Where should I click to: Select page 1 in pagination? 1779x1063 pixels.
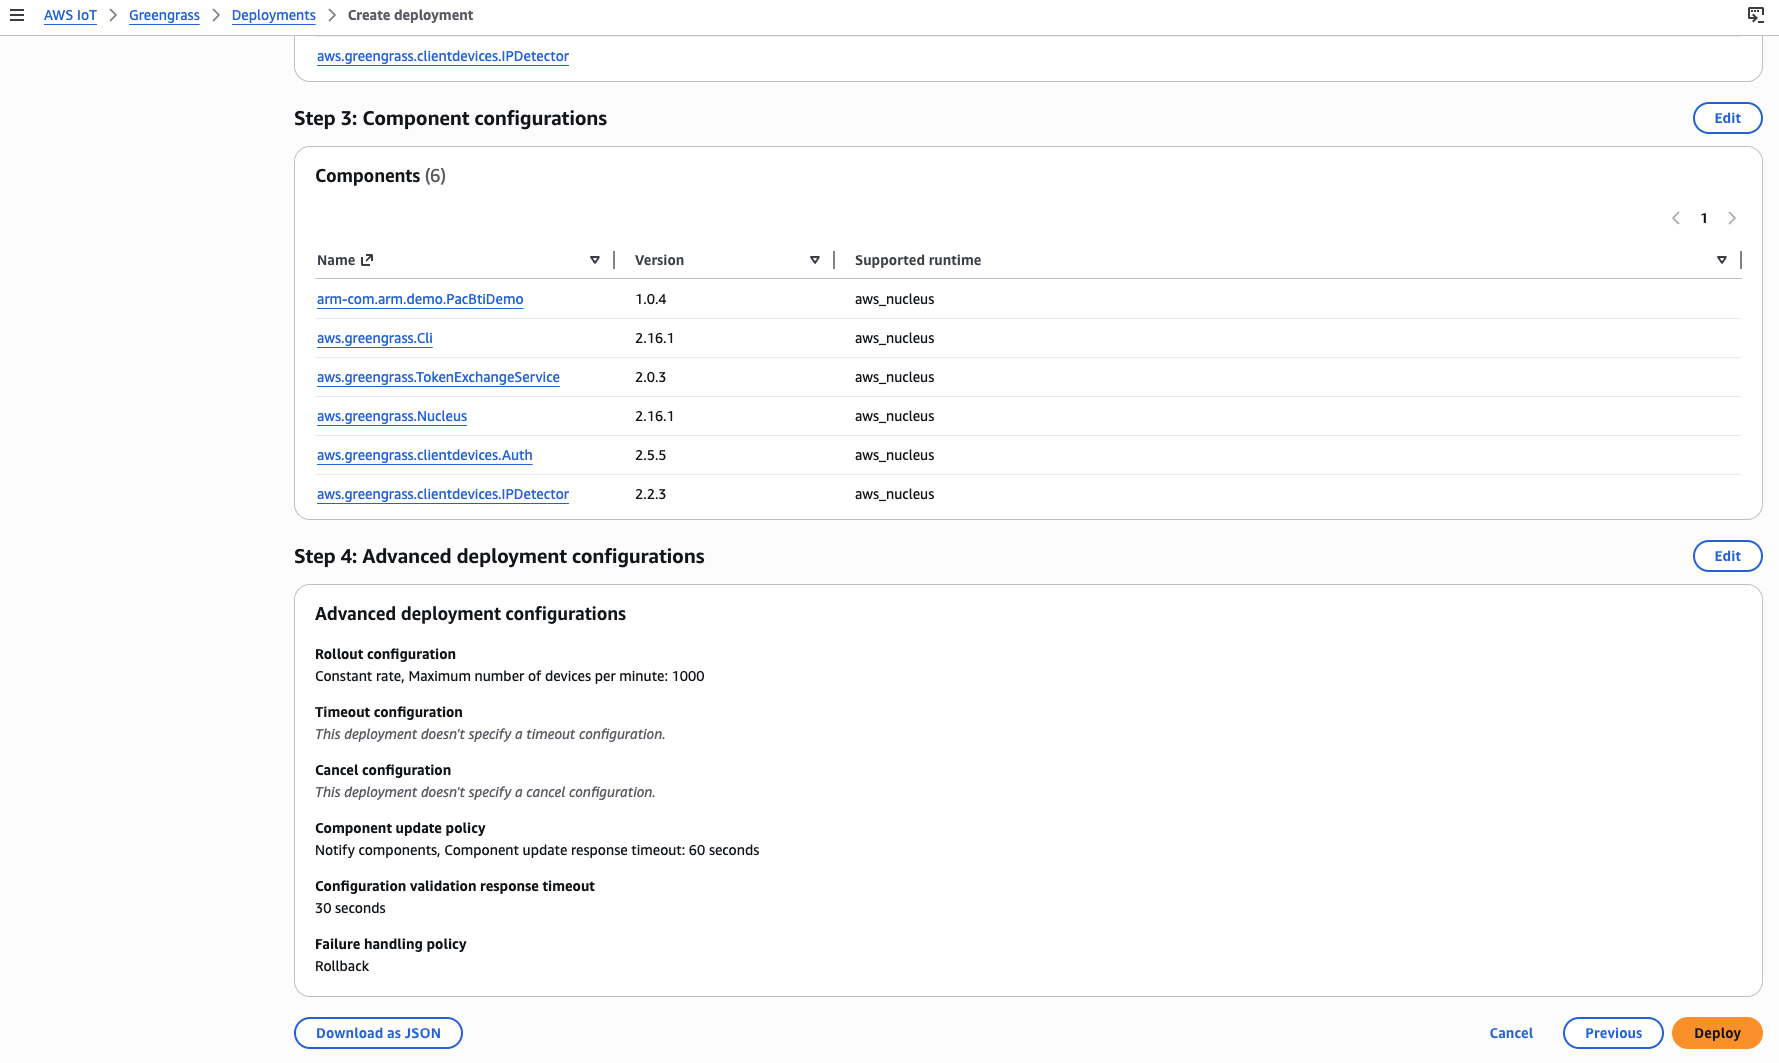[x=1704, y=218]
